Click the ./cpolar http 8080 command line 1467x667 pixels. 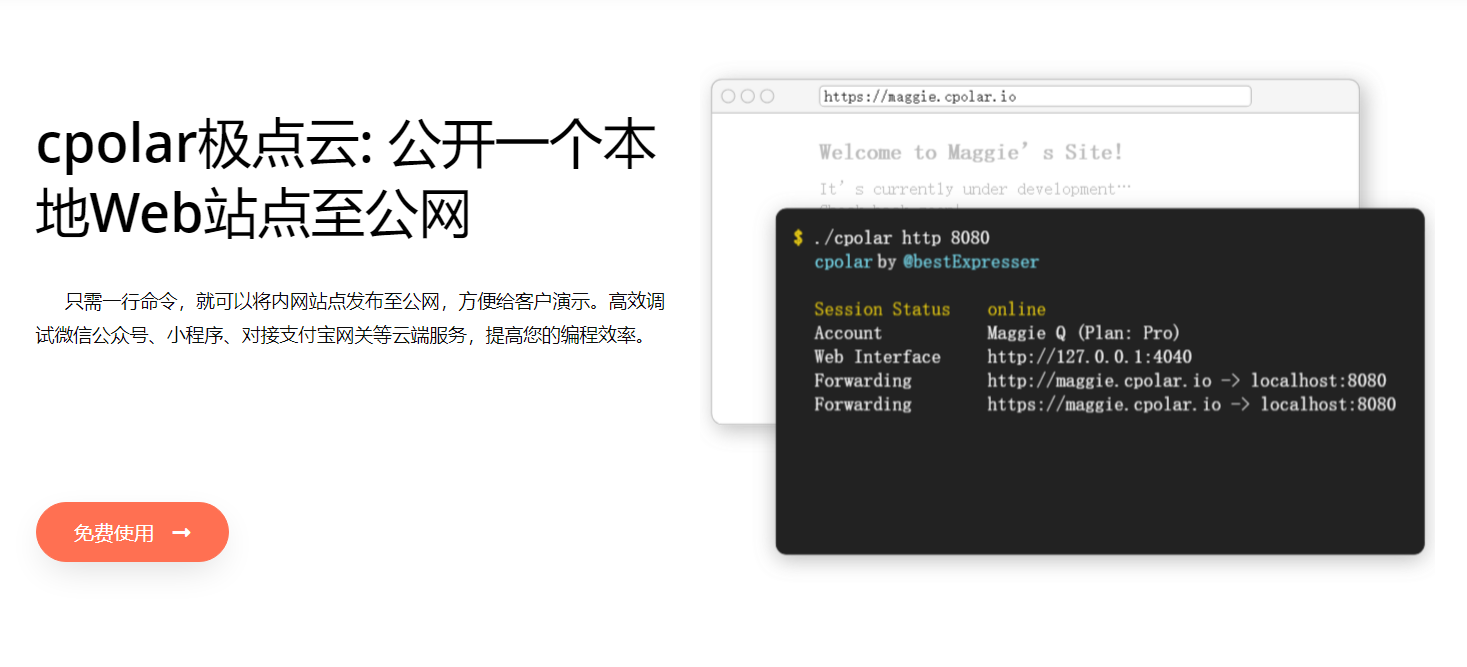click(901, 238)
